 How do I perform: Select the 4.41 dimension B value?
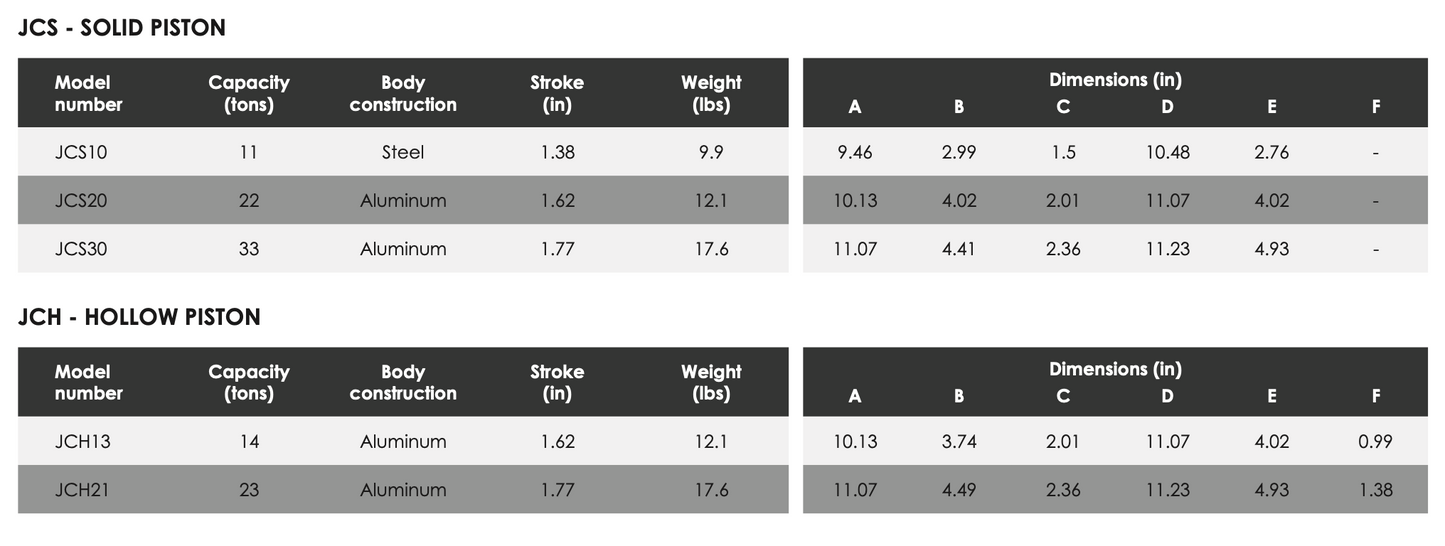(x=959, y=248)
